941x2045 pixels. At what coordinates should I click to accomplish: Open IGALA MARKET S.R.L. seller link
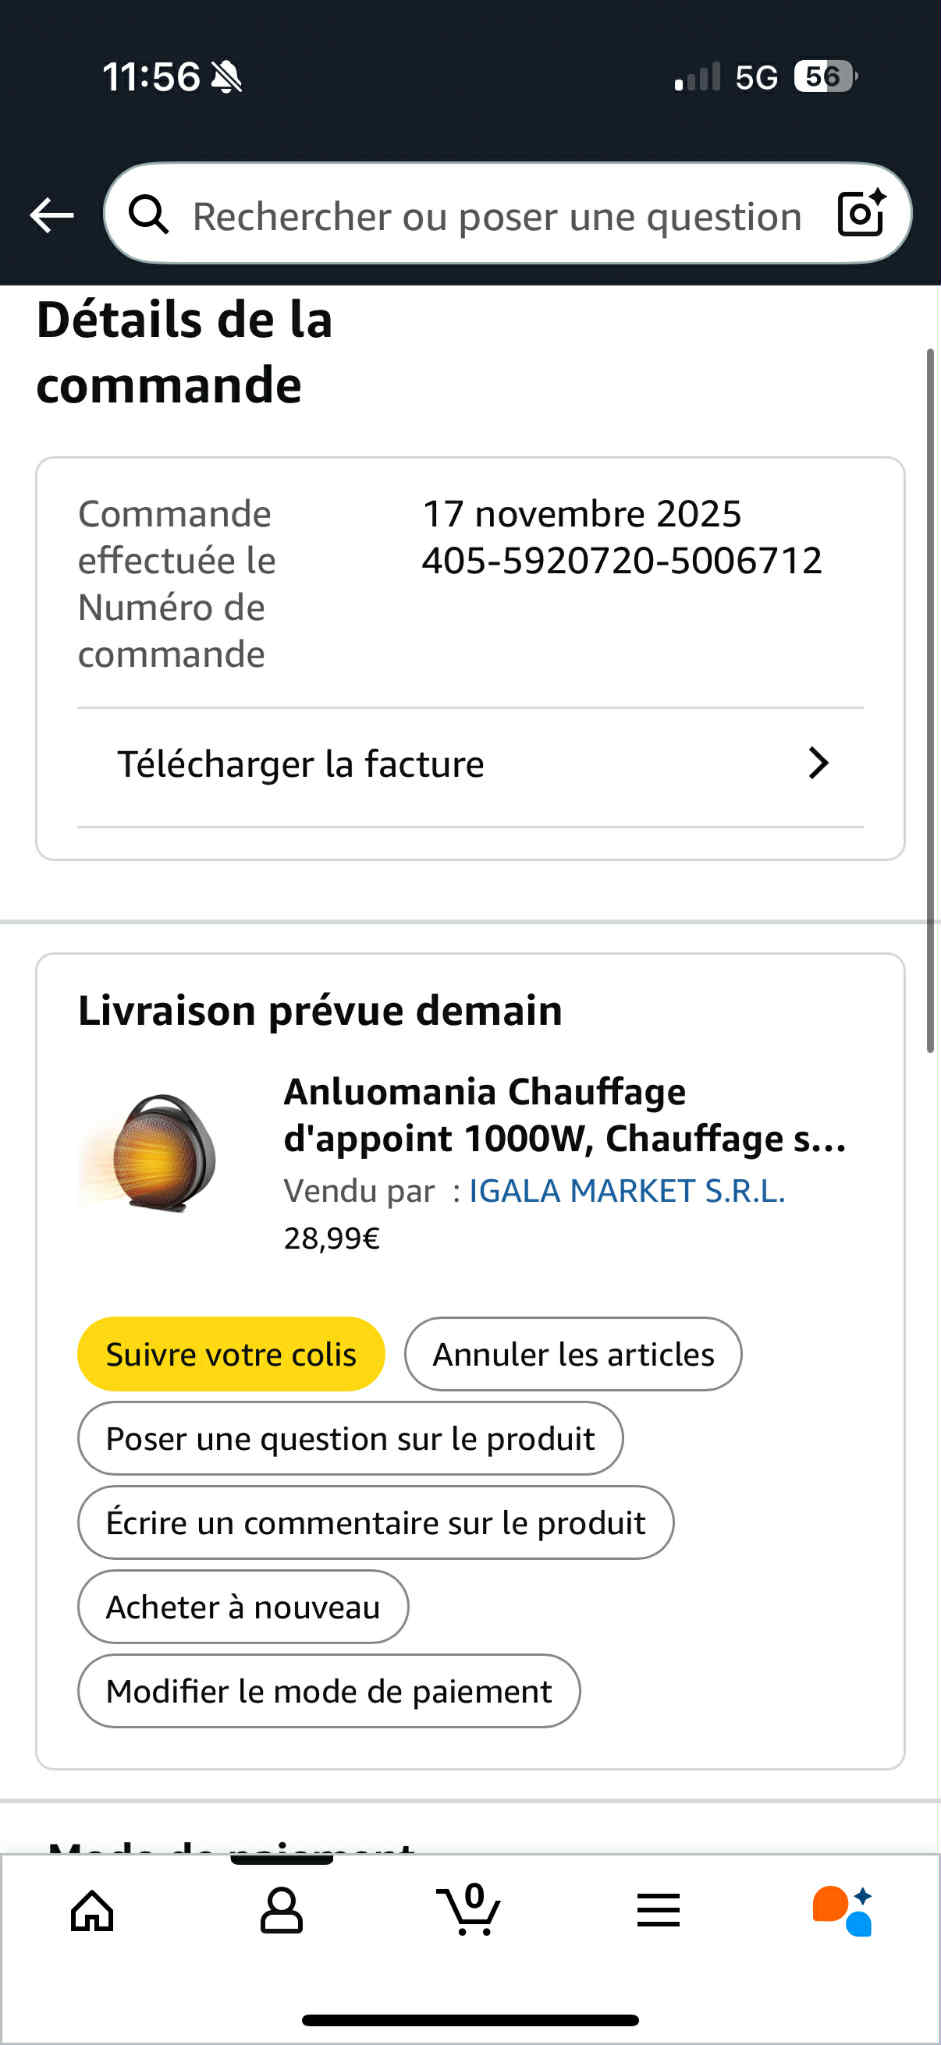point(627,1190)
